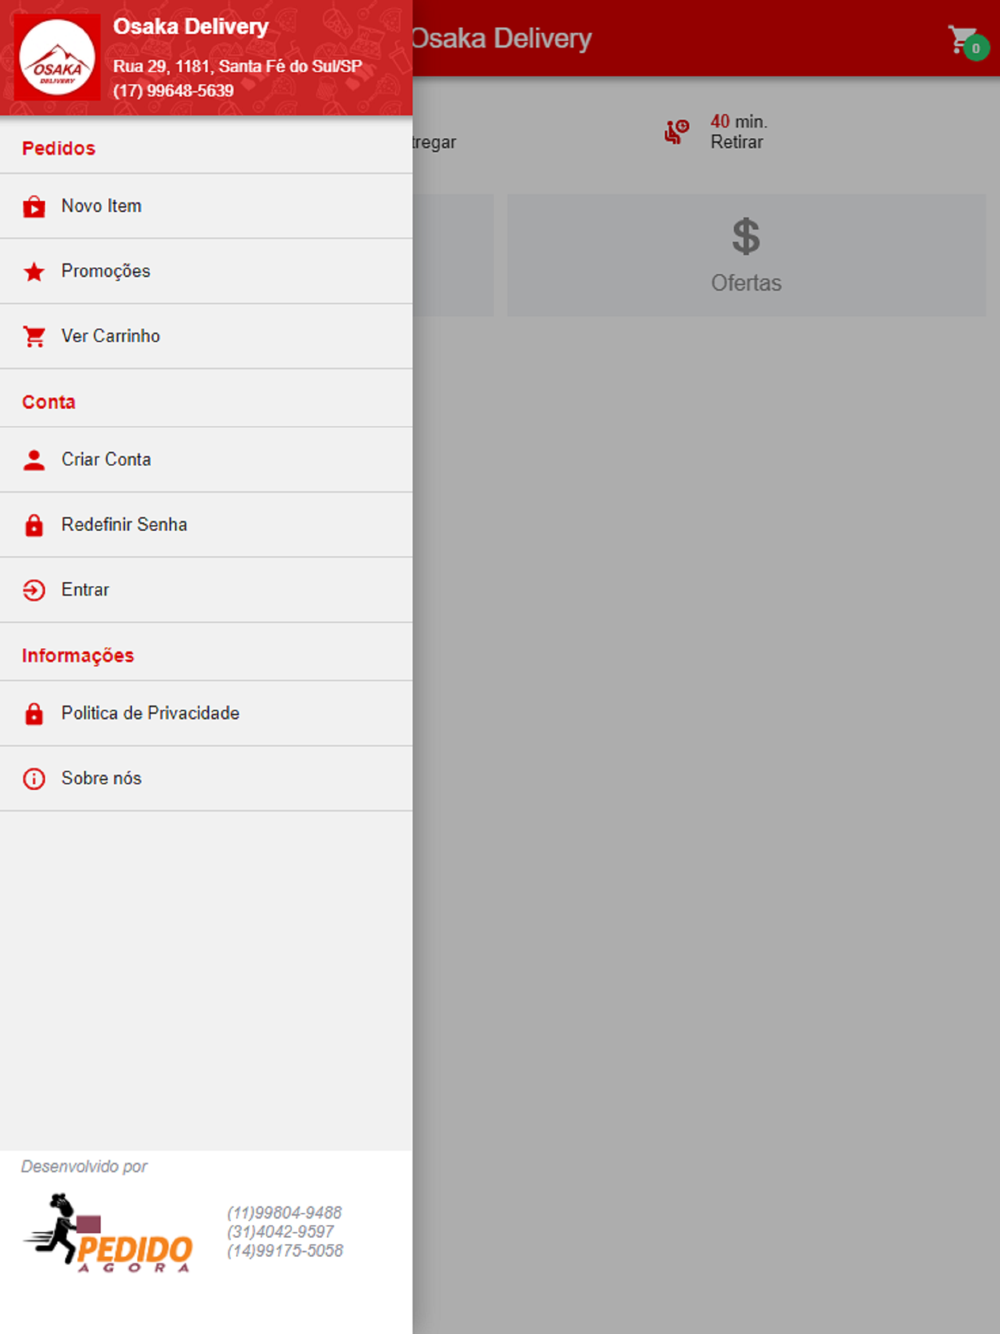Click the shopping bag icon beside Novo Item
This screenshot has height=1334, width=1000.
34,207
